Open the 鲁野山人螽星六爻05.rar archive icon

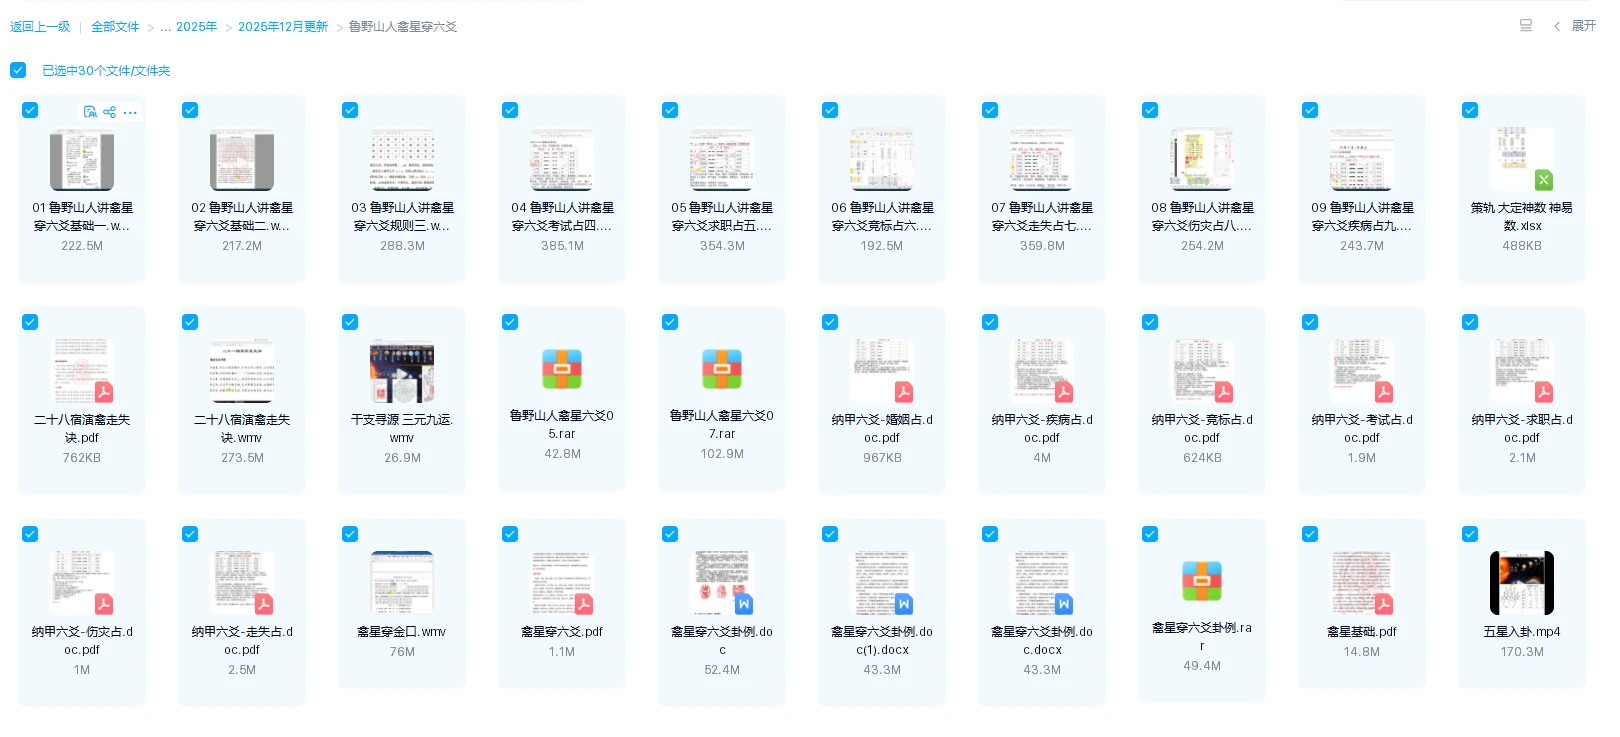tap(562, 369)
